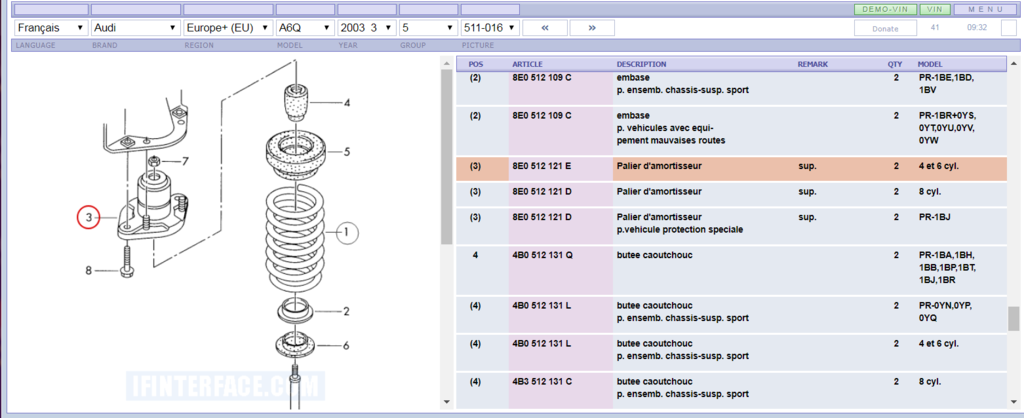Screen dimensions: 1024x418
Task: Expand the Picture dropdown 511-016
Action: pyautogui.click(x=490, y=28)
